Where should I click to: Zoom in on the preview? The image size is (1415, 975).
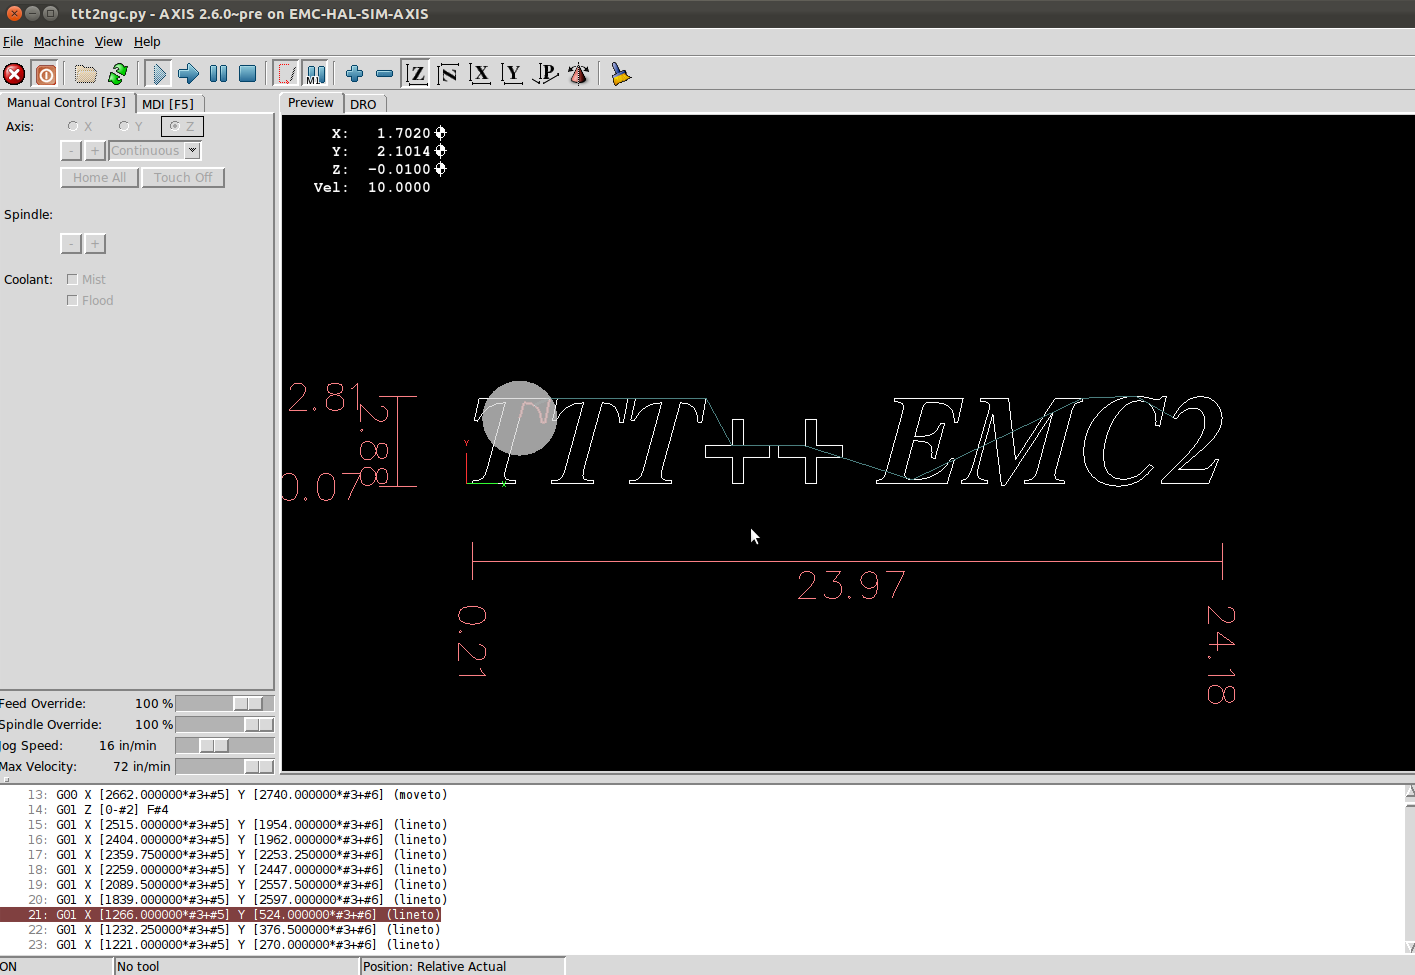(x=354, y=74)
